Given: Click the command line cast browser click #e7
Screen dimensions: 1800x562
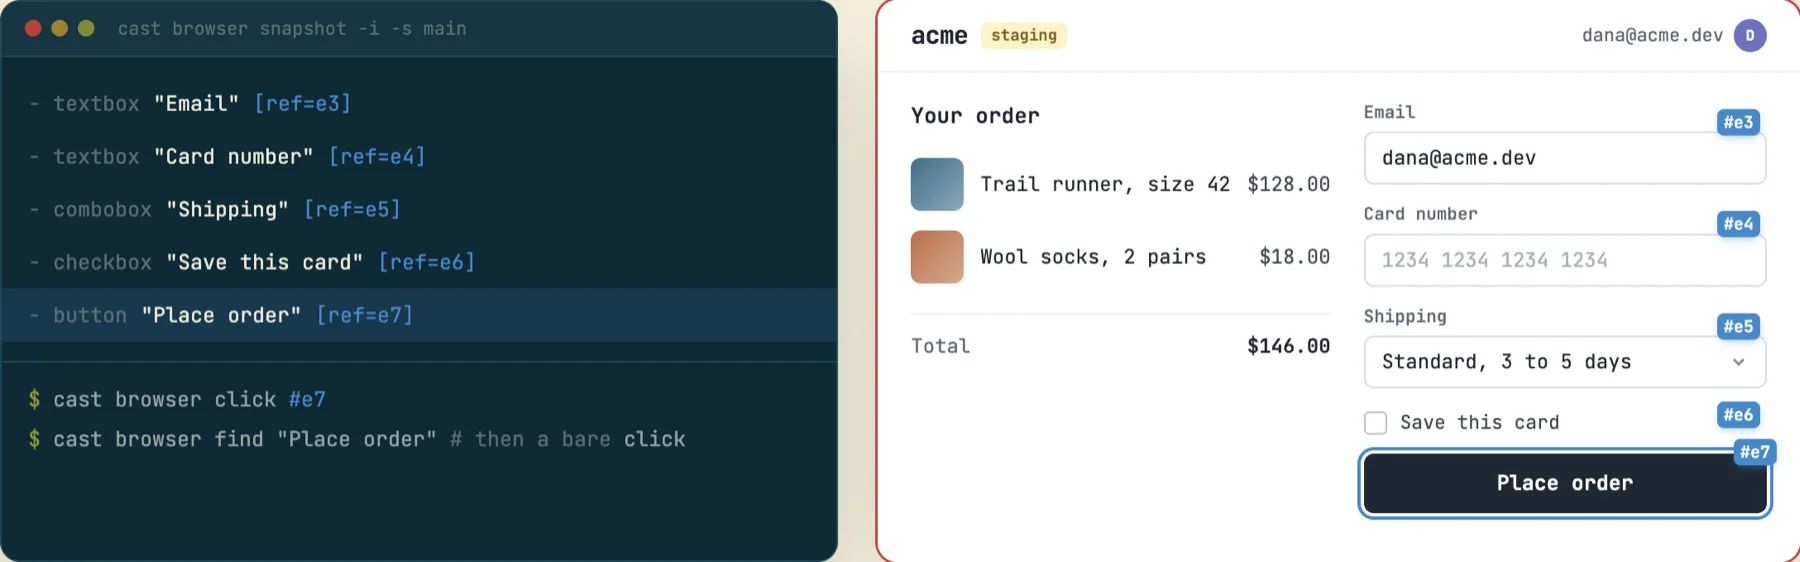Looking at the screenshot, I should pyautogui.click(x=178, y=399).
